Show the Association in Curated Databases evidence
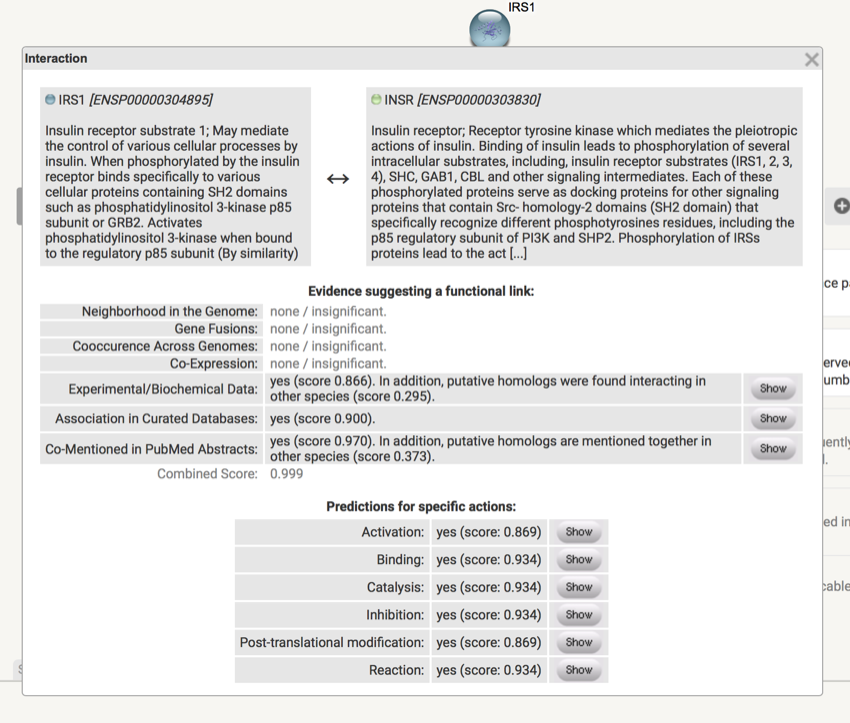 click(773, 419)
